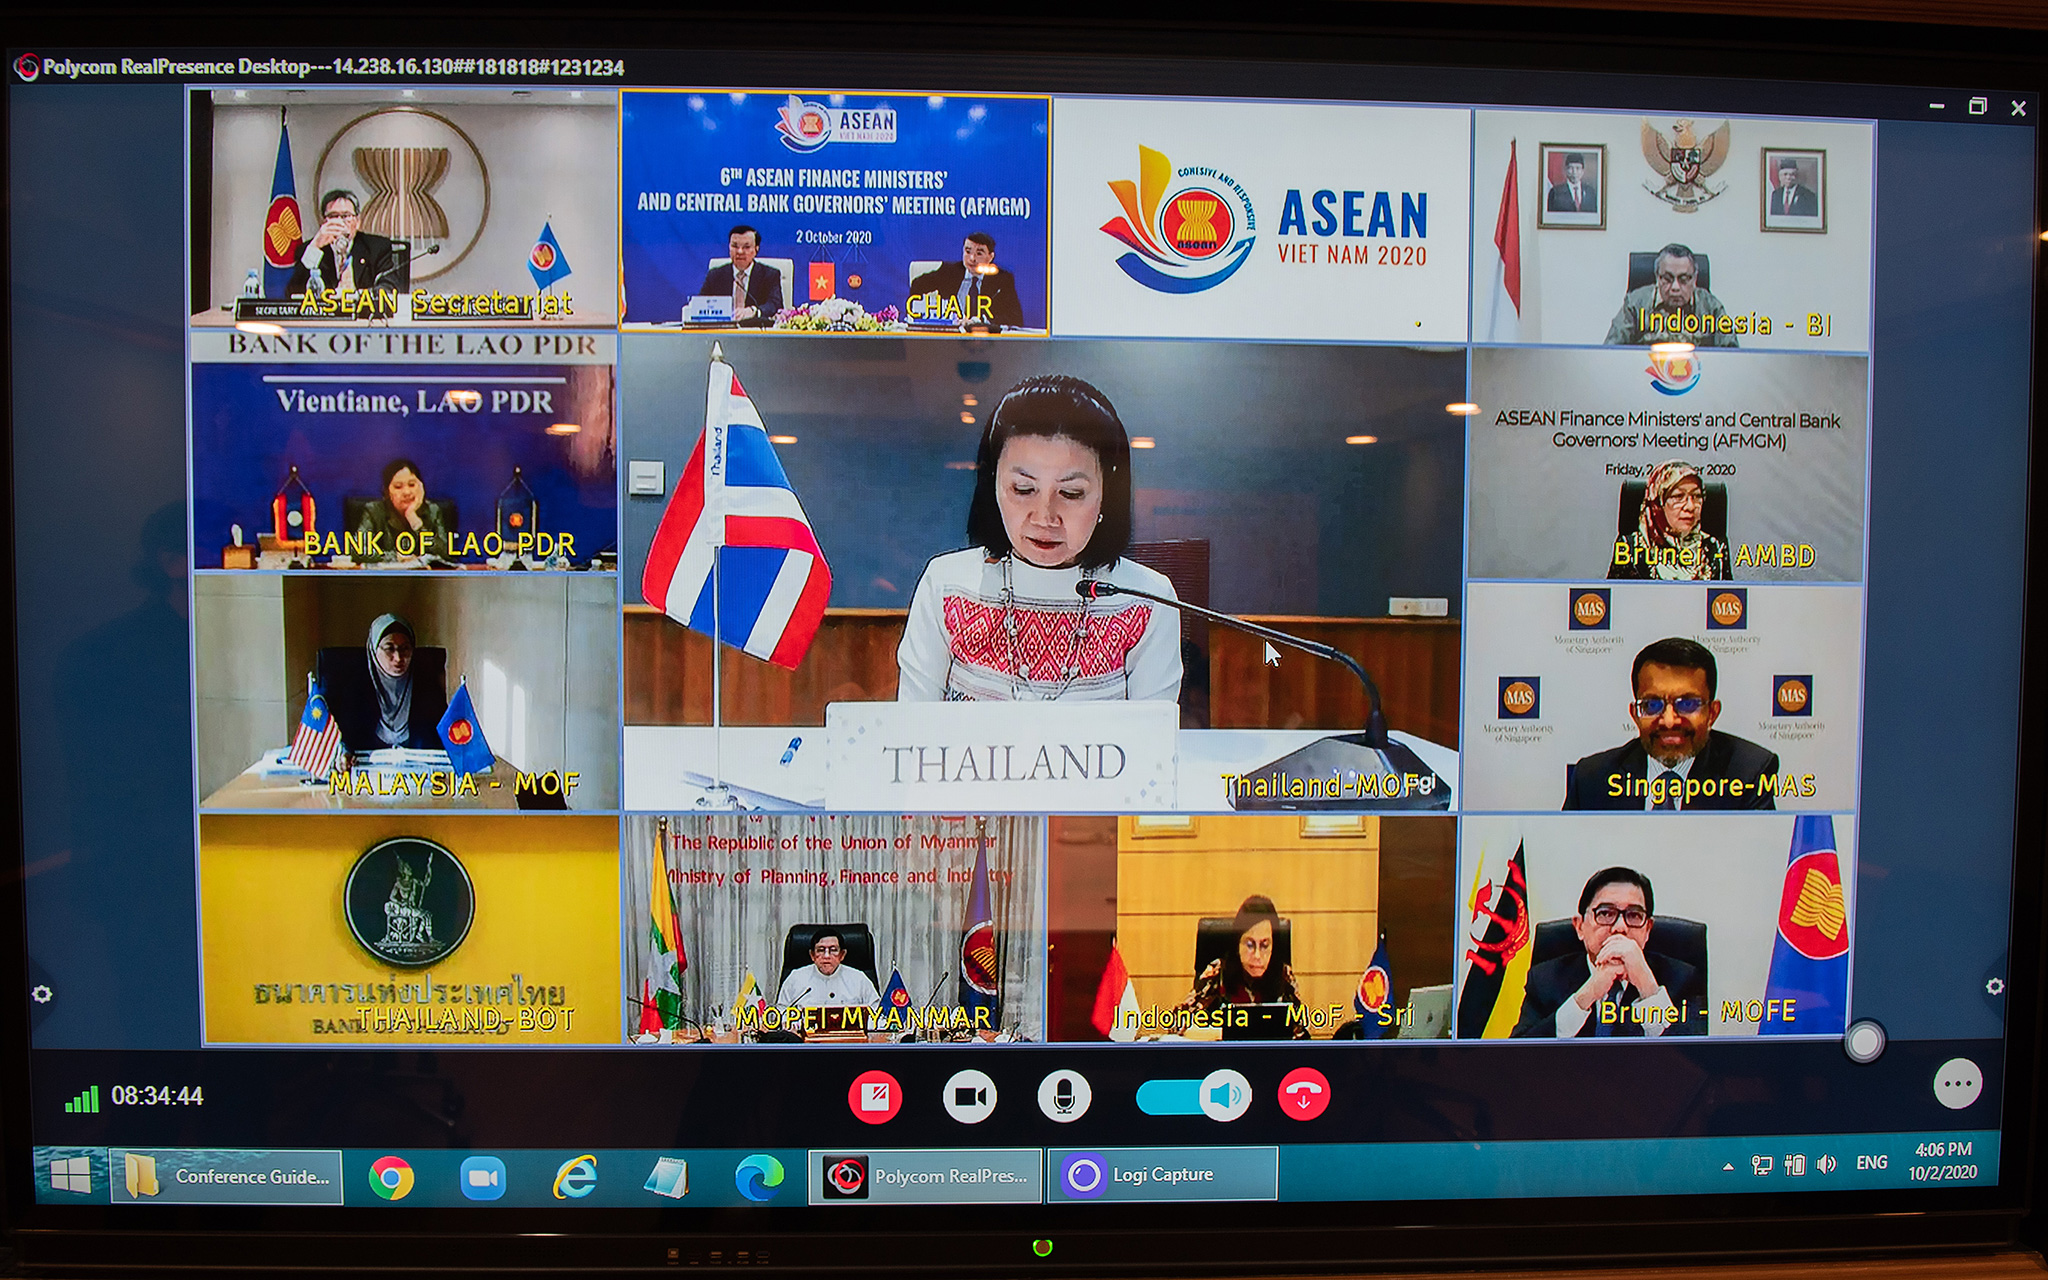Click the right settings gear icon
The width and height of the screenshot is (2048, 1280).
click(x=1994, y=986)
